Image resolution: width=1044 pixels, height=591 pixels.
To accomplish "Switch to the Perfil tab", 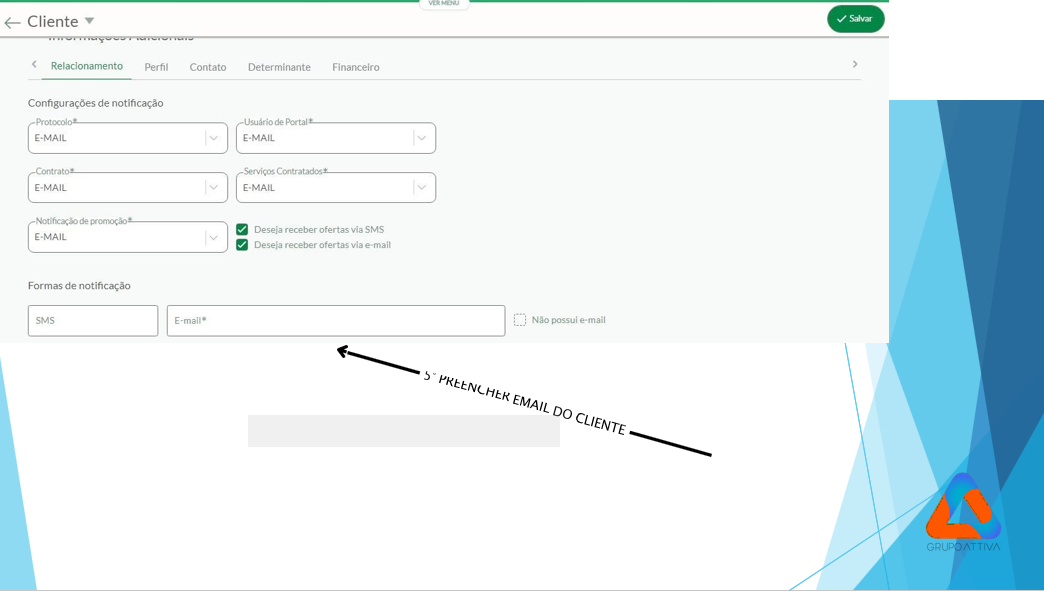I will [156, 67].
